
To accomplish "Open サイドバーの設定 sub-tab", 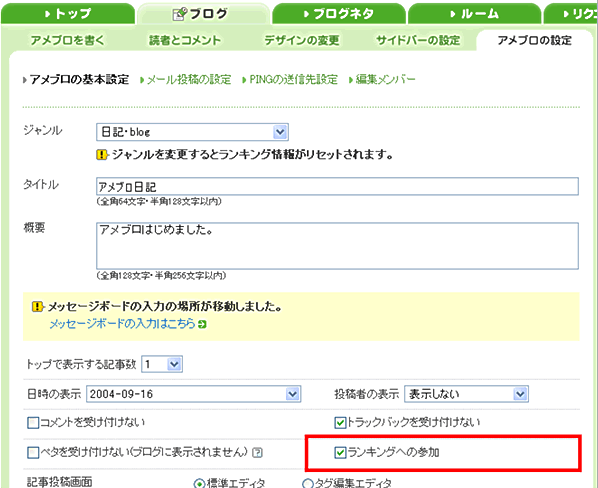I will tap(418, 40).
